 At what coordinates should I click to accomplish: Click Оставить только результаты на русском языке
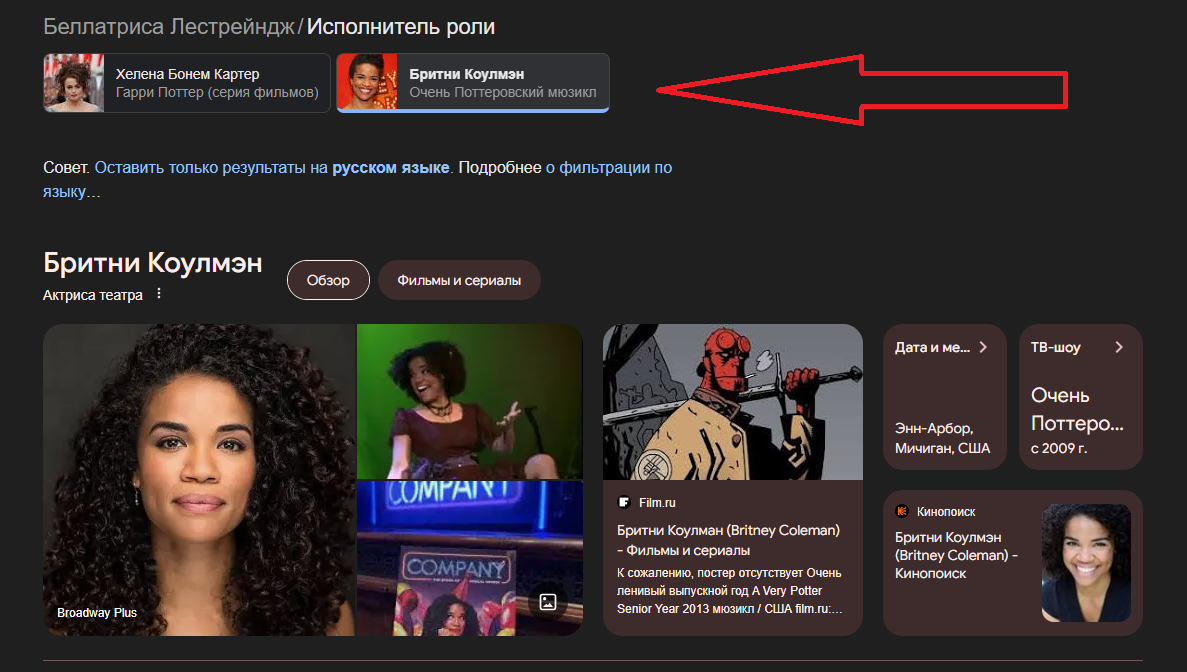272,167
